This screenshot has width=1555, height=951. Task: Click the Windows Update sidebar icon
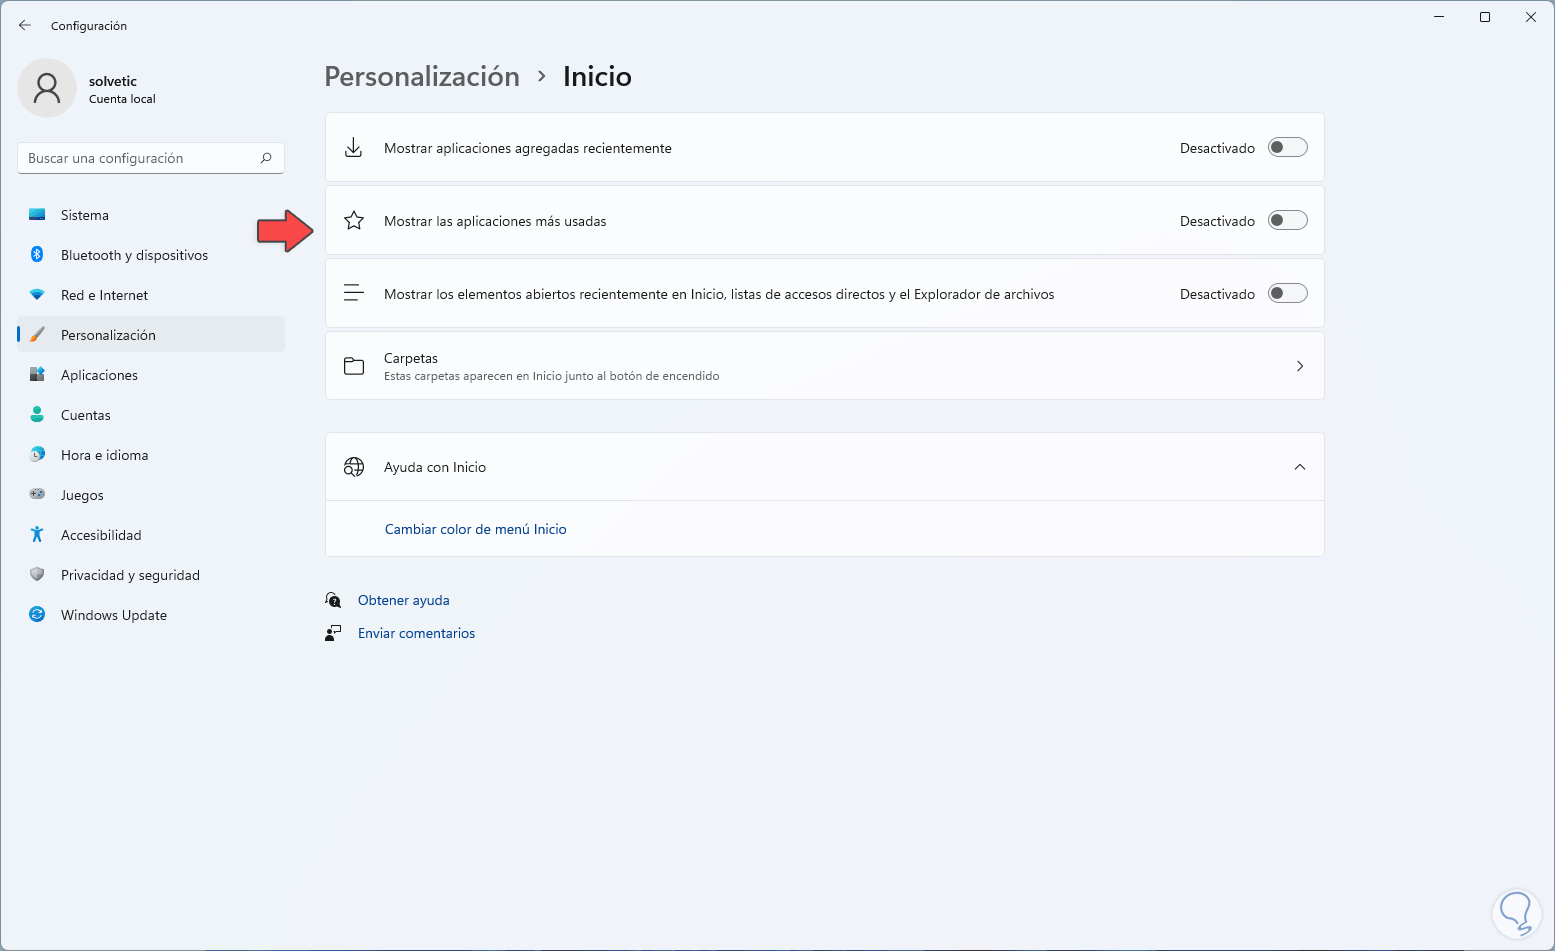tap(37, 615)
